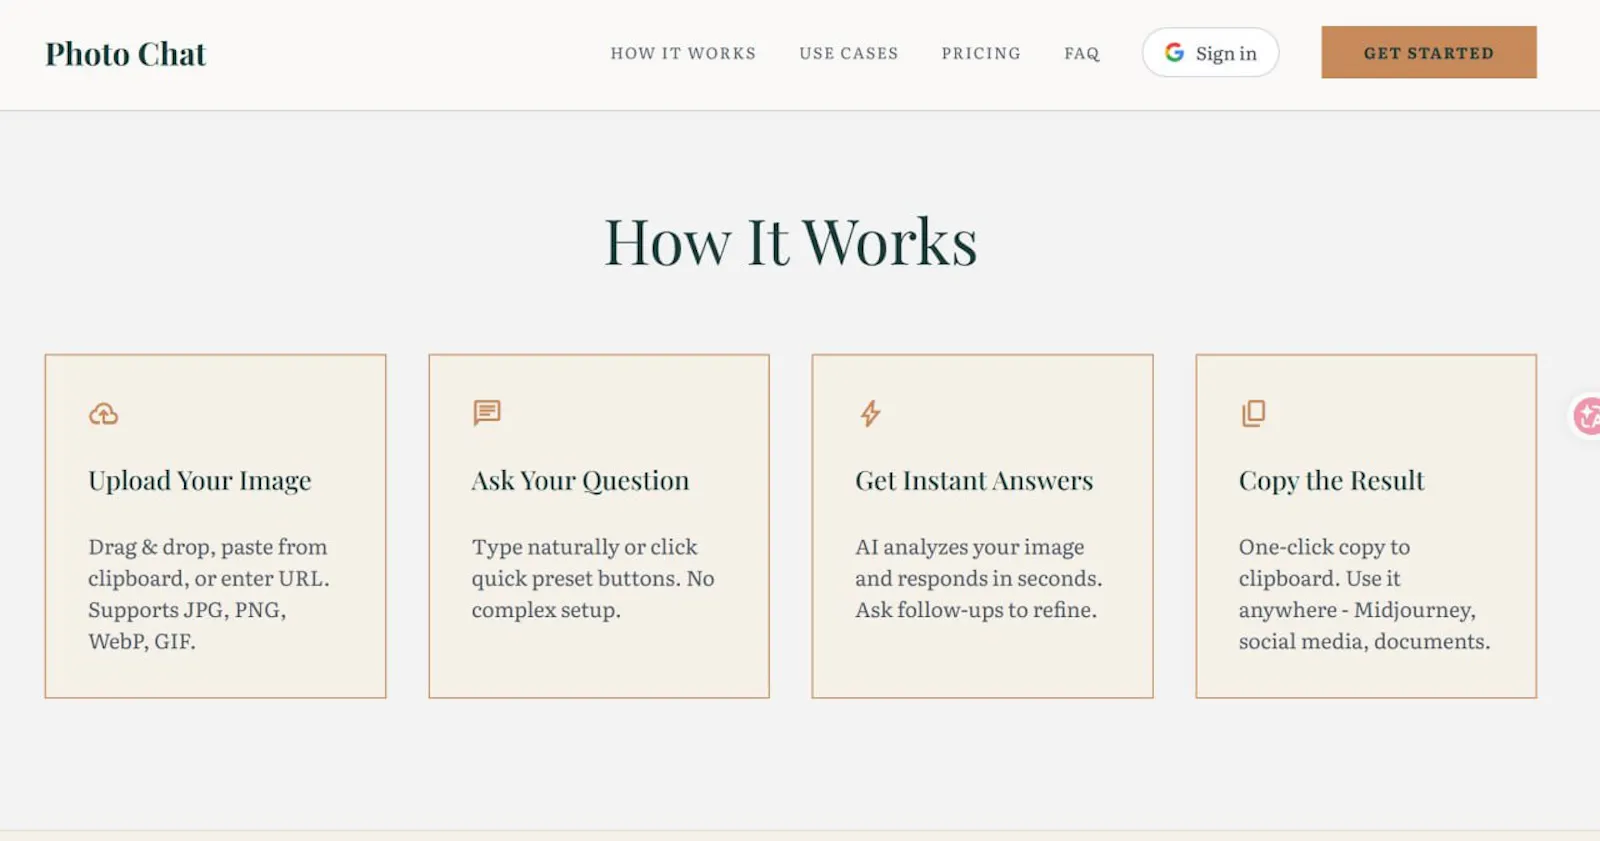Go to the Pricing nav item

[x=981, y=53]
